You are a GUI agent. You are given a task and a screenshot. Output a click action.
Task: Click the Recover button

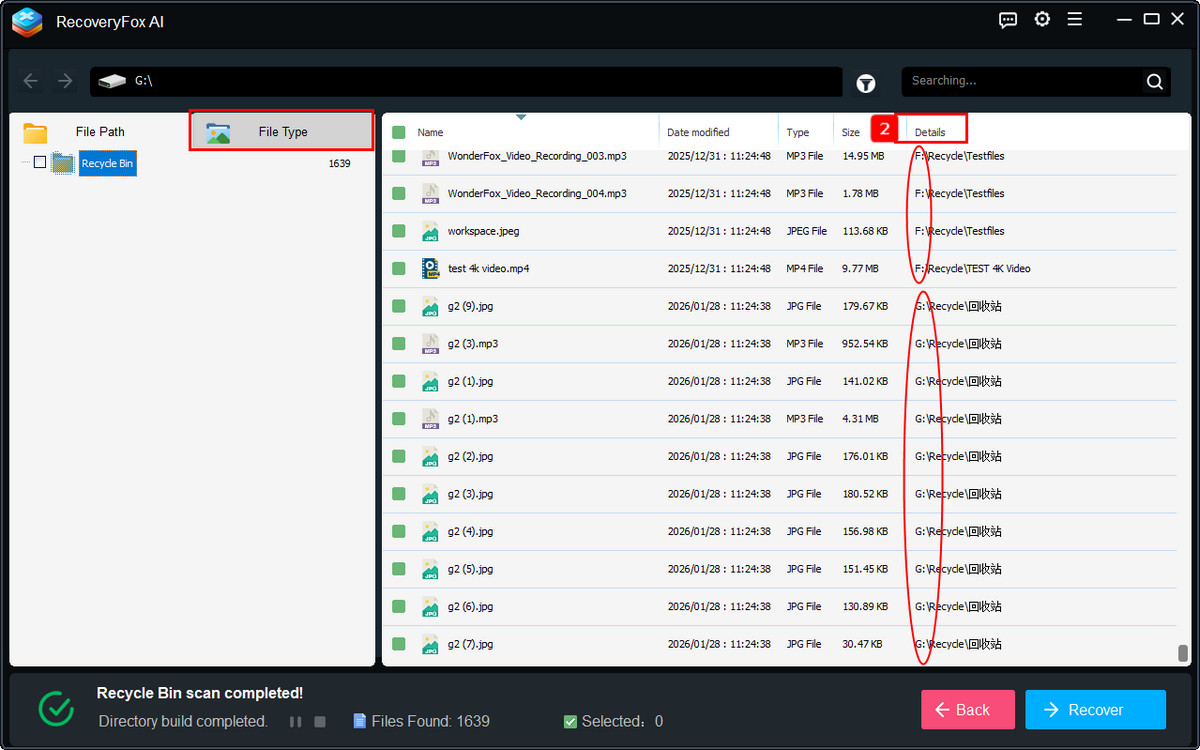tap(1095, 710)
